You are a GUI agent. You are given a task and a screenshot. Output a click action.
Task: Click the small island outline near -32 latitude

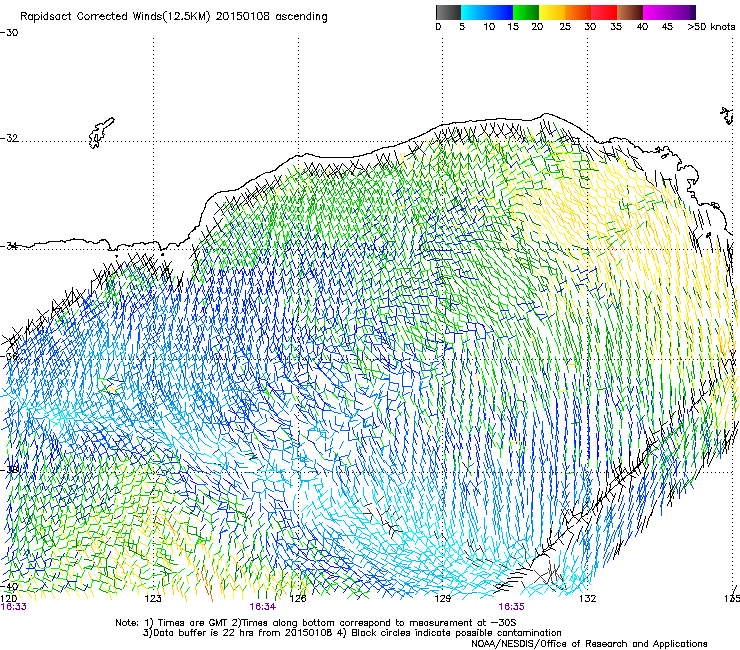tap(101, 133)
